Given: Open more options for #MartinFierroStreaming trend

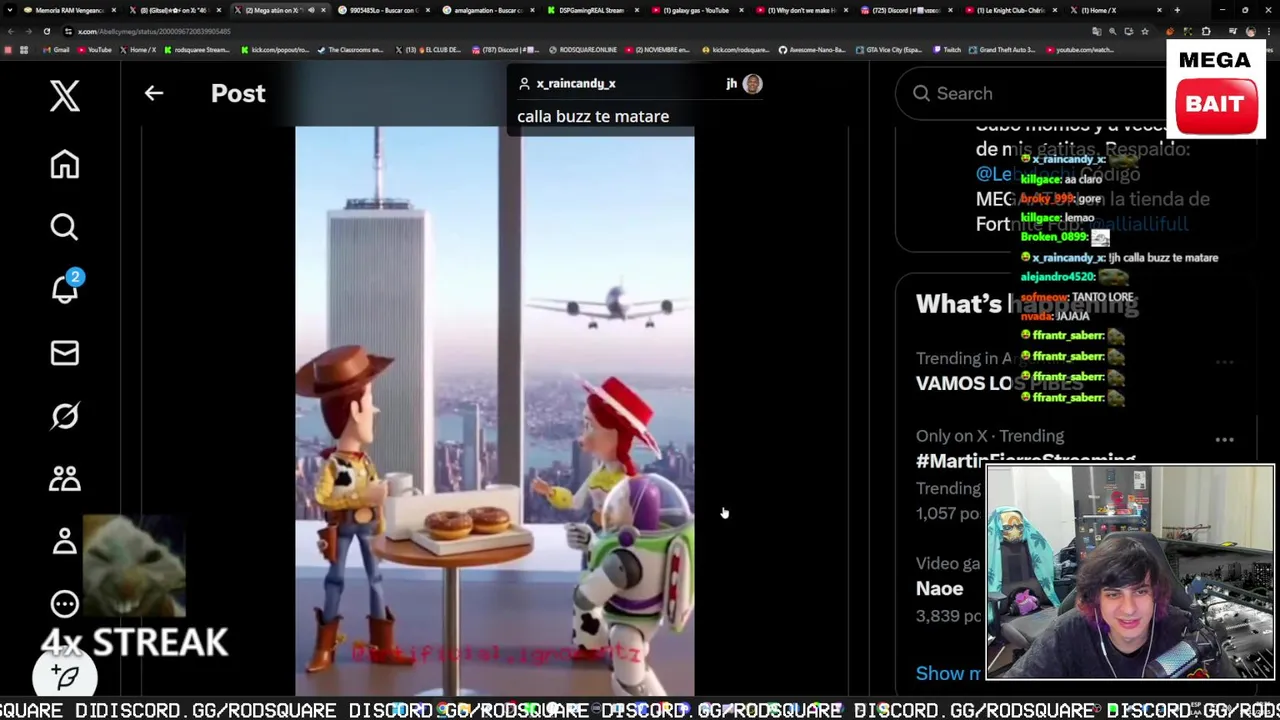Looking at the screenshot, I should (1224, 439).
